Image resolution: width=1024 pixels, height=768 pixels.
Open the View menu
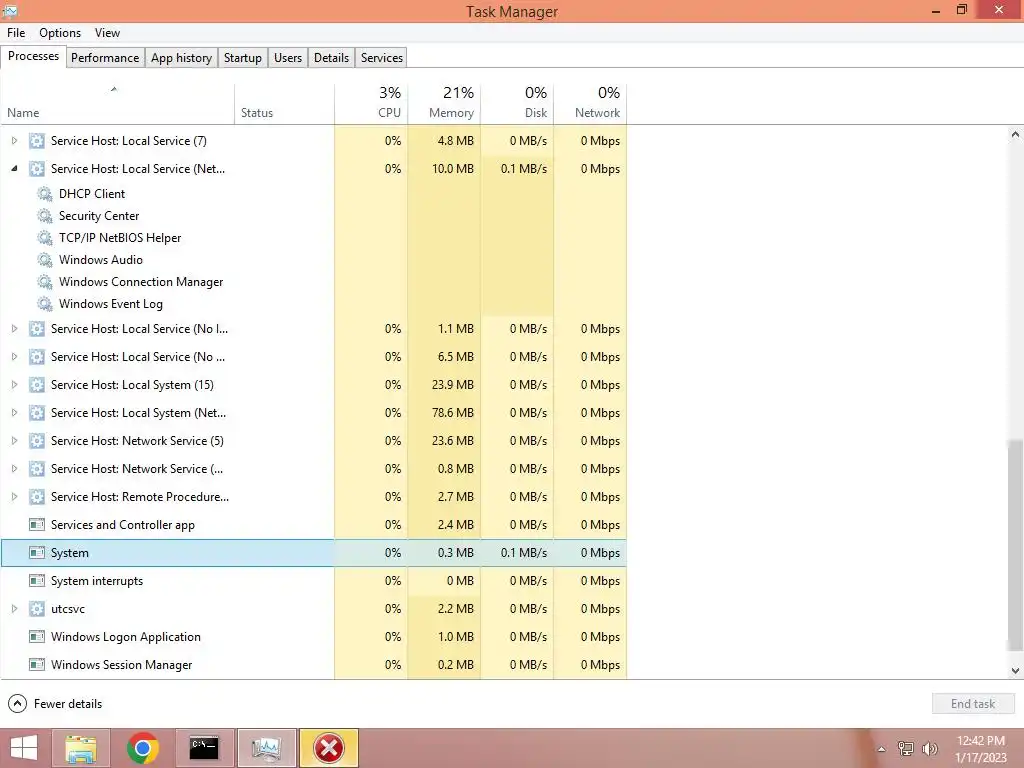107,33
